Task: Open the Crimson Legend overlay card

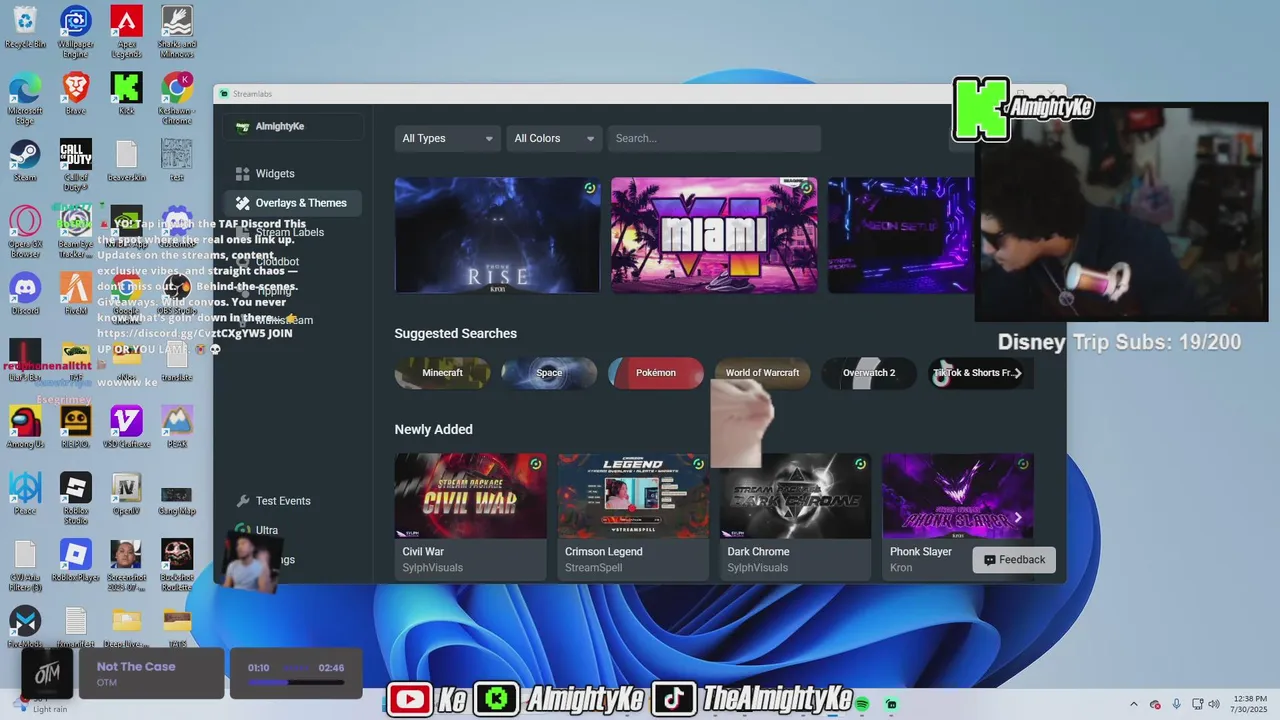Action: pyautogui.click(x=633, y=516)
